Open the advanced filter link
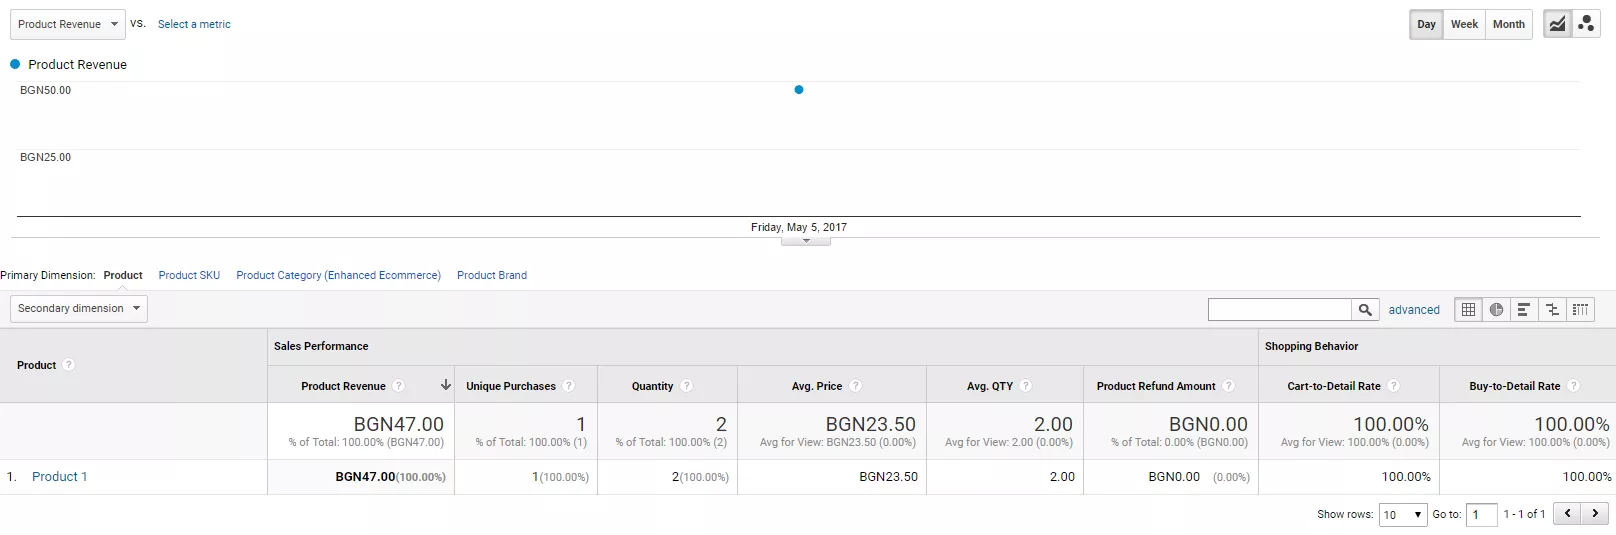The image size is (1616, 535). pyautogui.click(x=1414, y=310)
